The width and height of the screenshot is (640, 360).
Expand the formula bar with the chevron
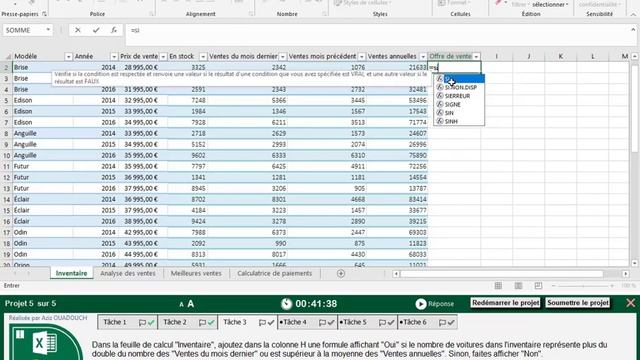633,30
